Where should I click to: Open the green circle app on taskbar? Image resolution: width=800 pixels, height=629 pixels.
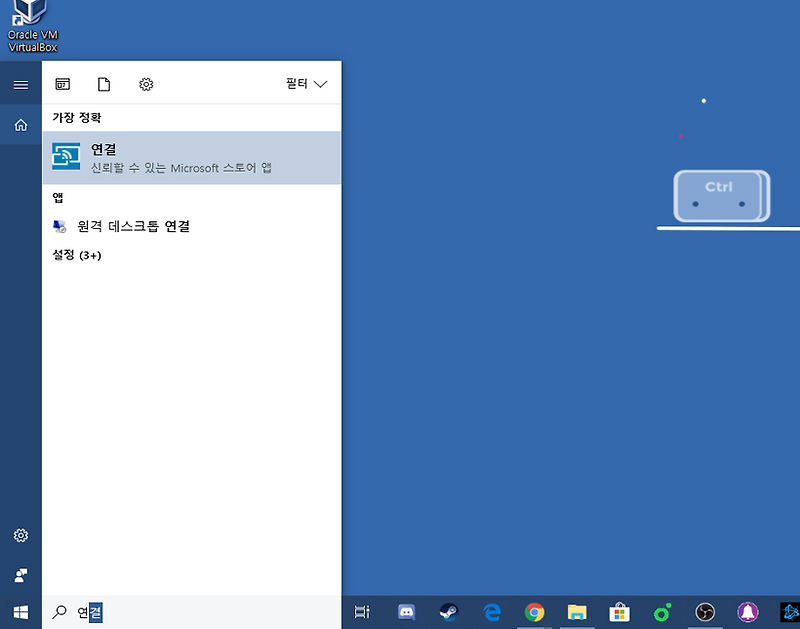[662, 612]
